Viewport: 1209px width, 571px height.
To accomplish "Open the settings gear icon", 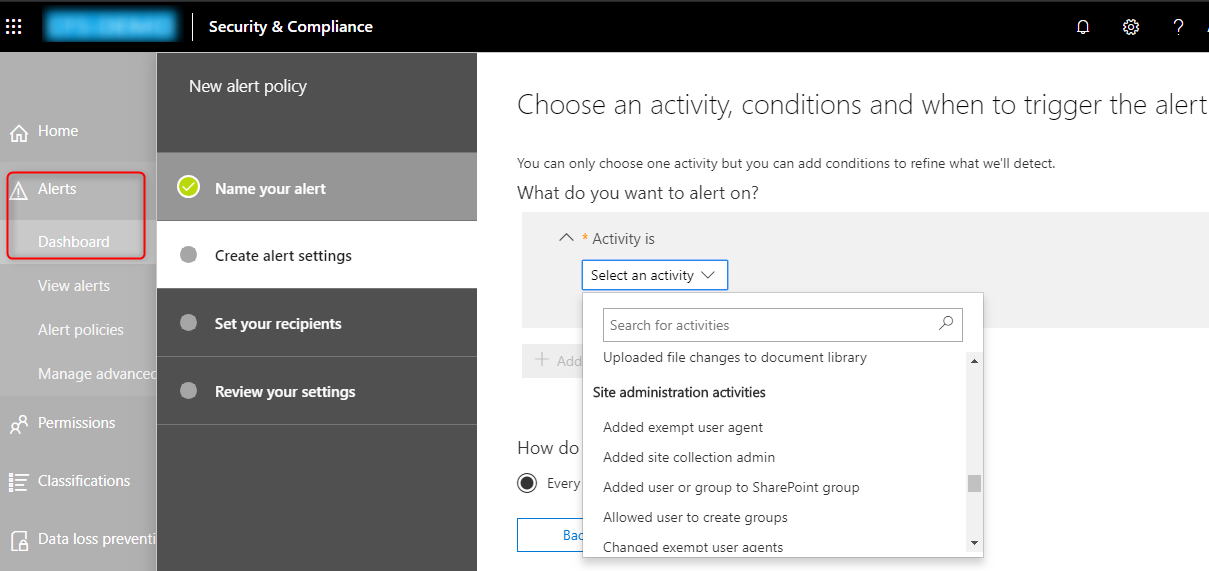I will pos(1131,27).
